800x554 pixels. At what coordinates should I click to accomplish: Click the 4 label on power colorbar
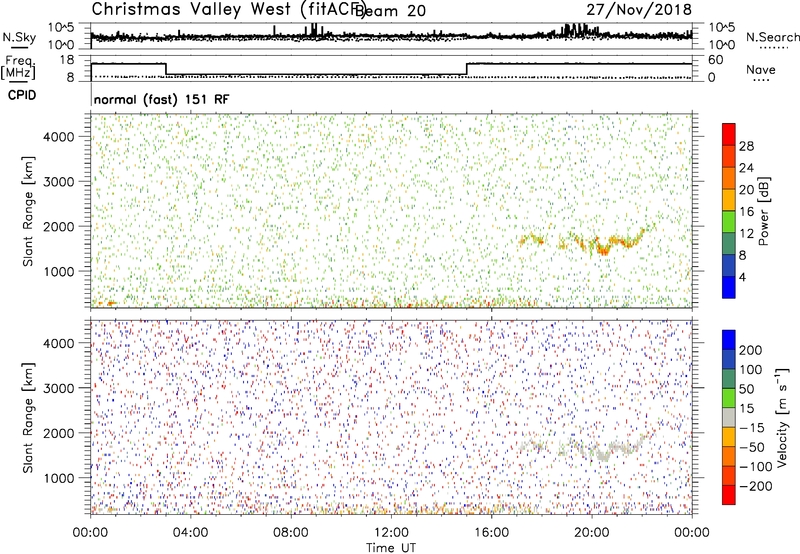[x=743, y=277]
